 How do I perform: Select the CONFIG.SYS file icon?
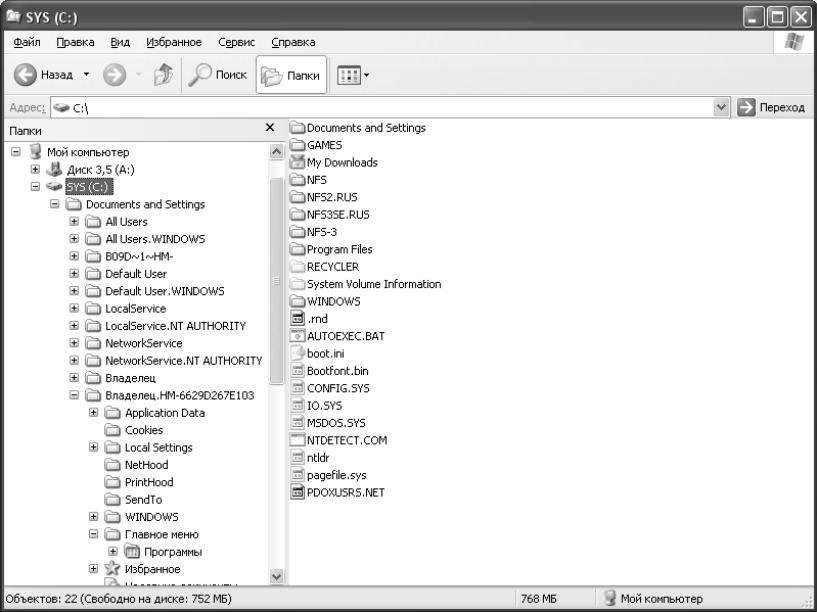tap(297, 388)
